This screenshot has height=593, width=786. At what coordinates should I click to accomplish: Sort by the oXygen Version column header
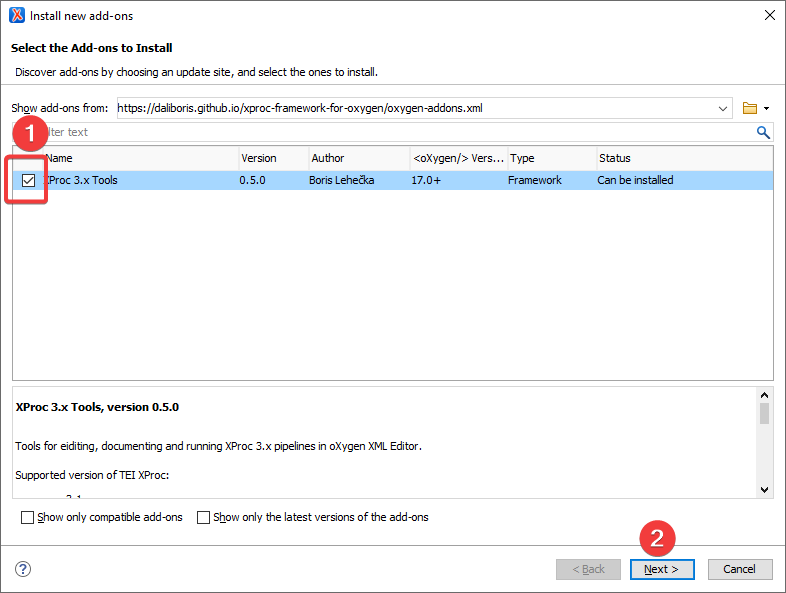[x=459, y=158]
